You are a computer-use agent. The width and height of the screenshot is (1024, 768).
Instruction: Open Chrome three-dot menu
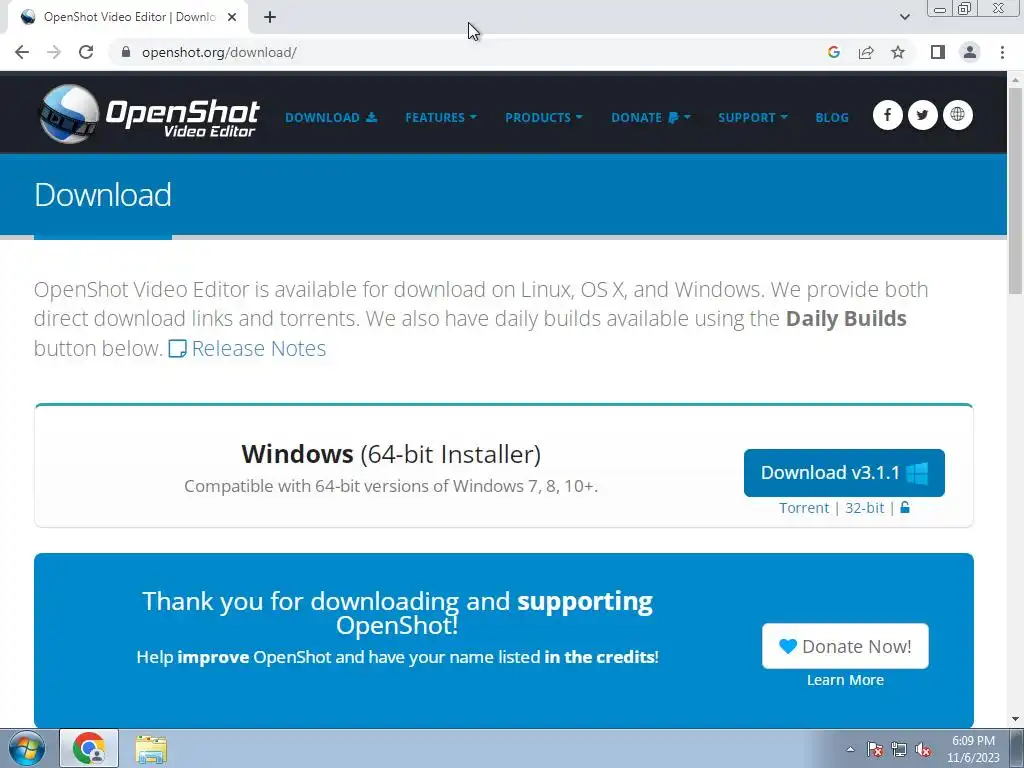[1002, 52]
